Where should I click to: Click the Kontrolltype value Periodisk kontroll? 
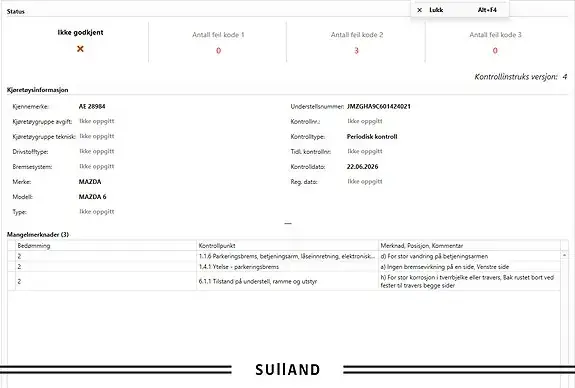[x=372, y=136]
